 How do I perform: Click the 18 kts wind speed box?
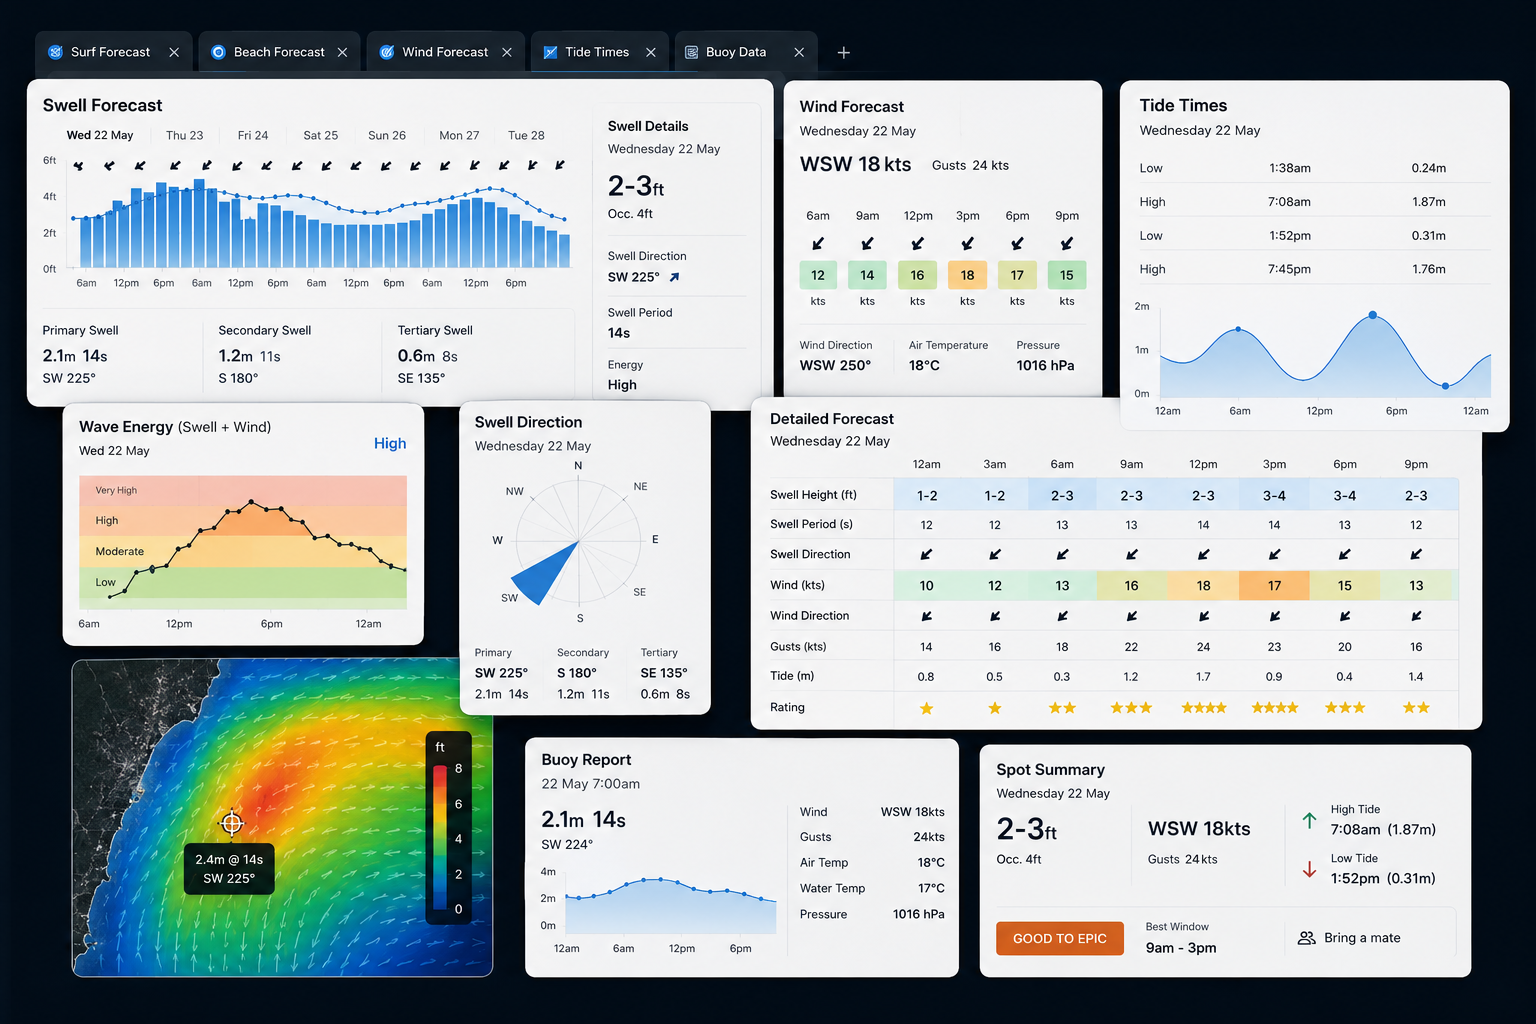coord(967,275)
